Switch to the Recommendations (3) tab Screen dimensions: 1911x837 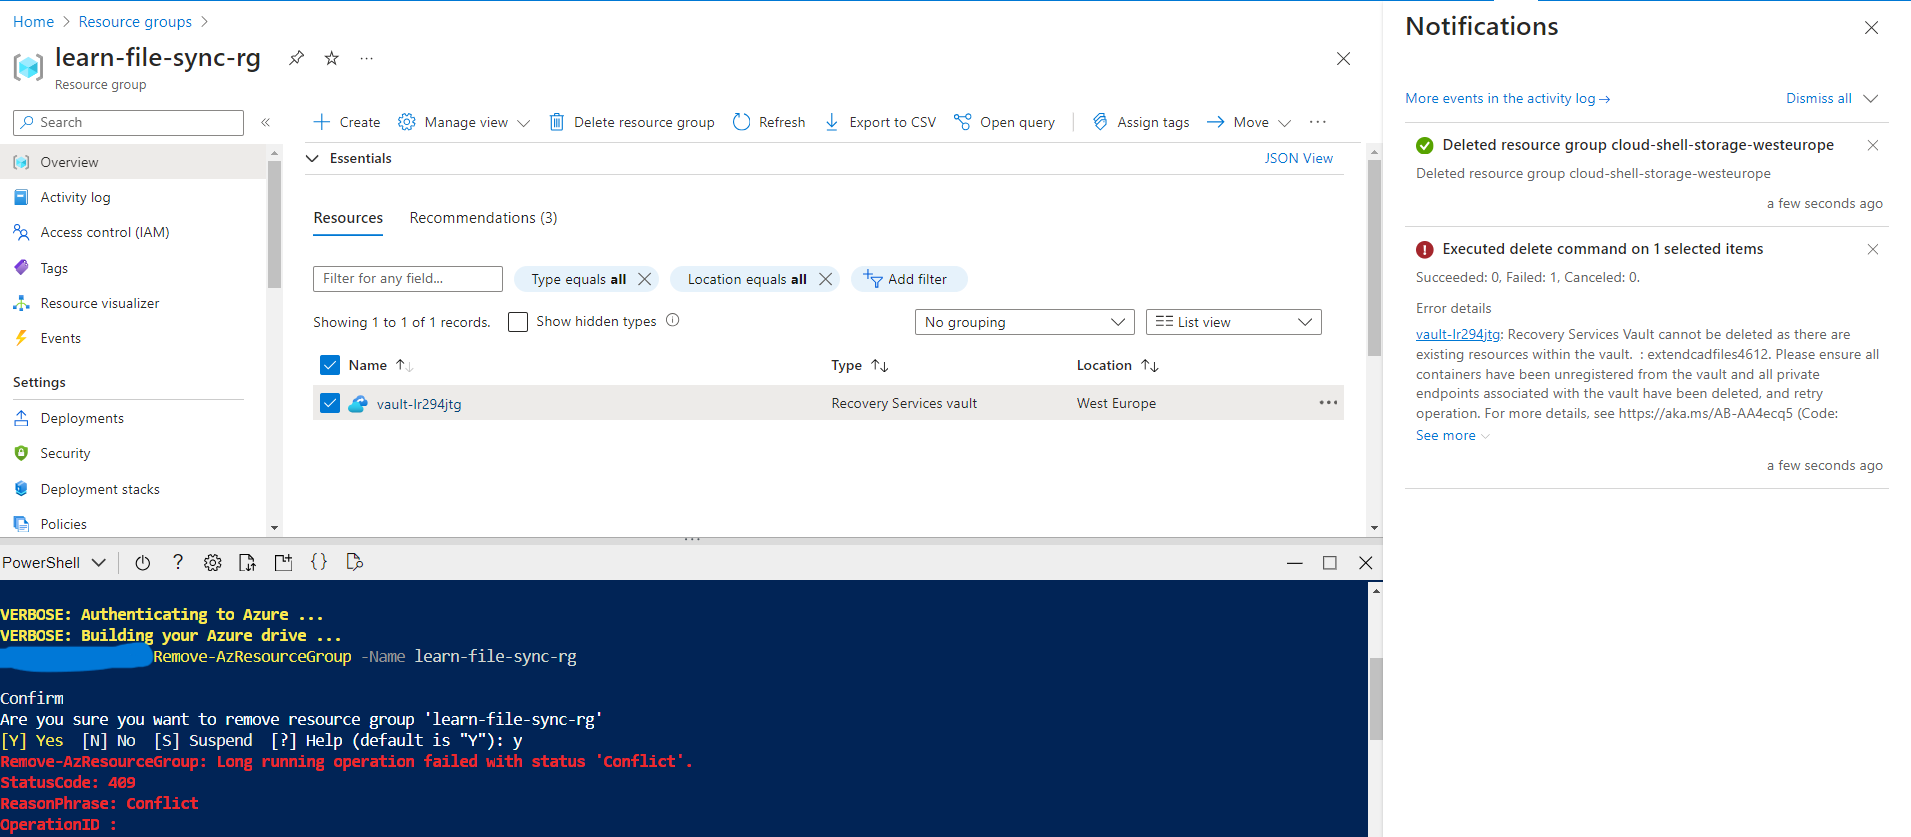[x=483, y=218]
